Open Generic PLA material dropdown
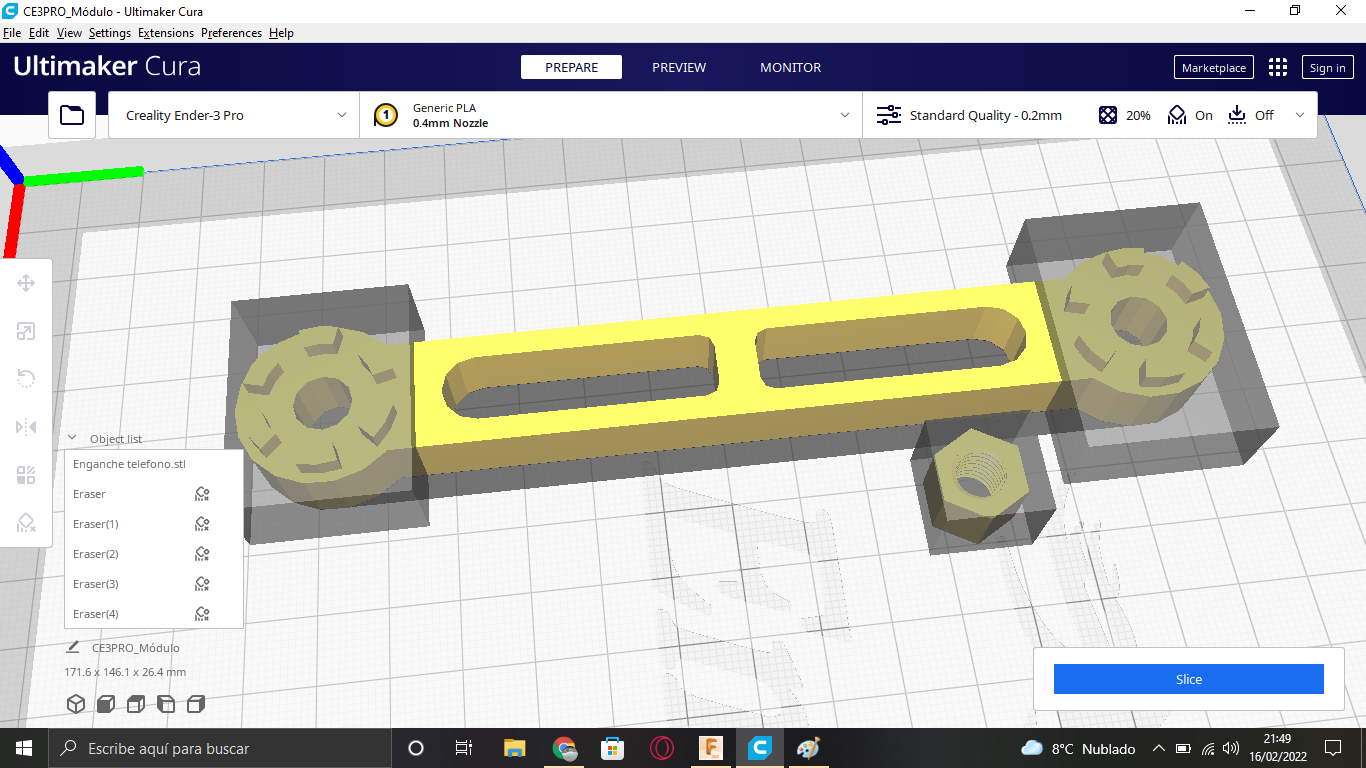The width and height of the screenshot is (1366, 768). point(611,115)
